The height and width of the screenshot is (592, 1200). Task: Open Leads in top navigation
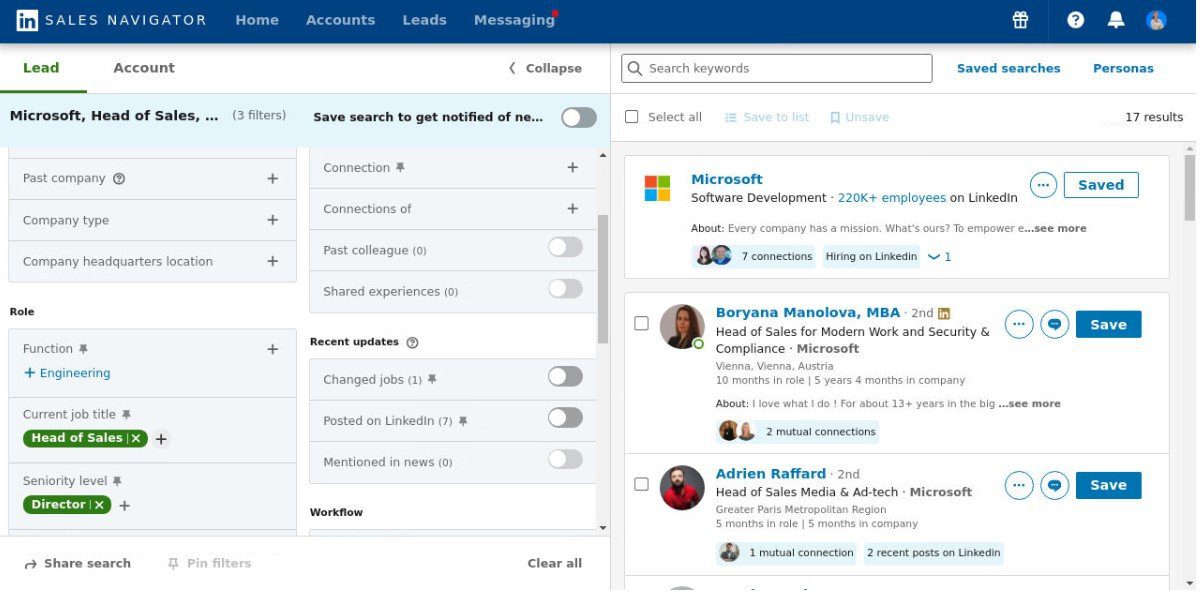click(424, 20)
